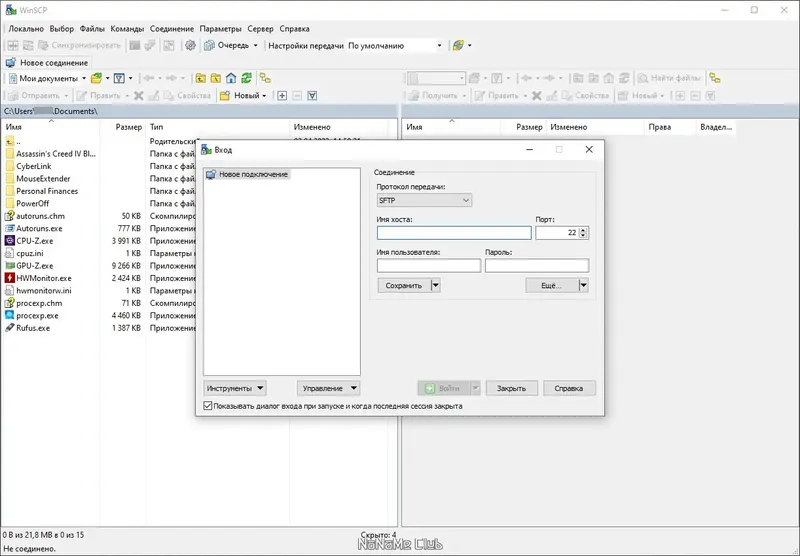Open the Сервер menu

260,29
